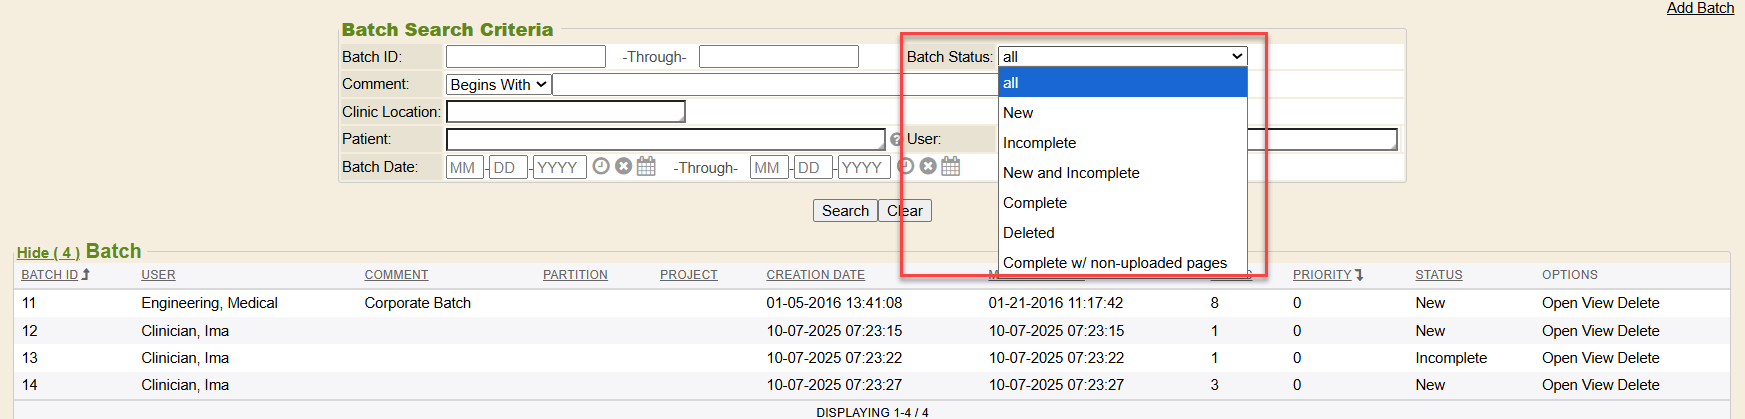Click the Batch ID input field
The image size is (1745, 419).
pos(526,57)
